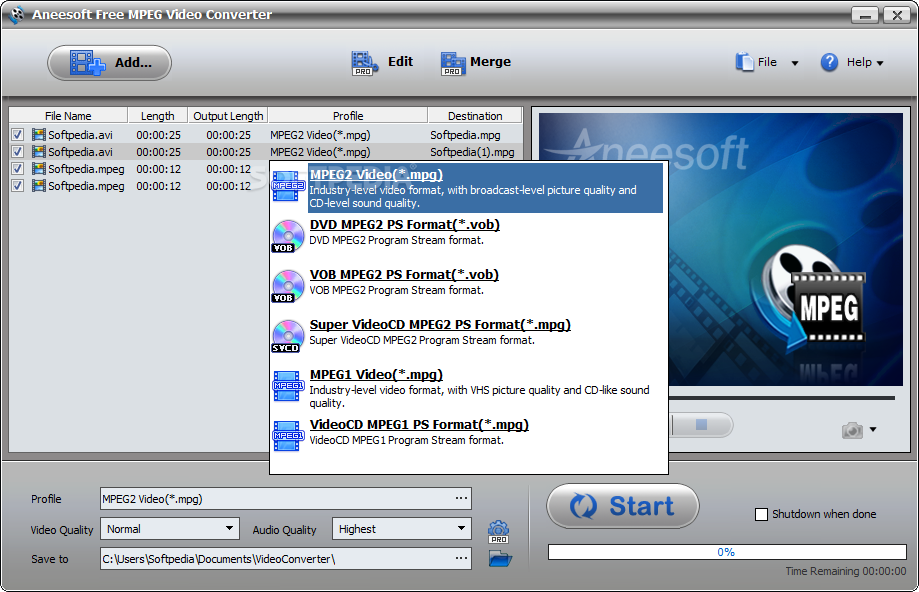This screenshot has width=919, height=592.
Task: Uncheck the first Softpedia.avi row checkbox
Action: [x=18, y=135]
